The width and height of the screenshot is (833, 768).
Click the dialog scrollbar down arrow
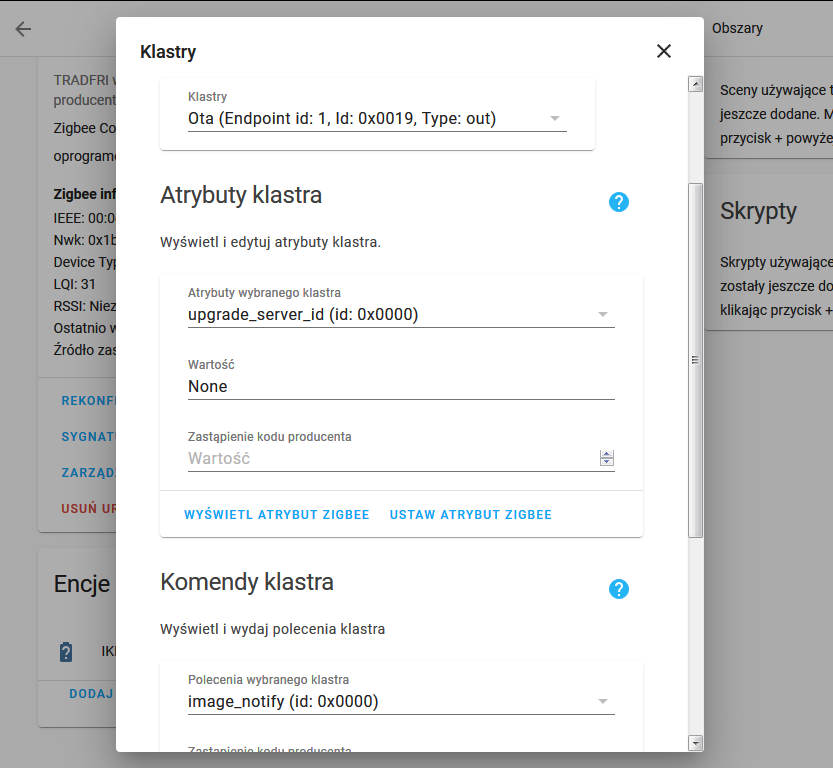pyautogui.click(x=695, y=742)
